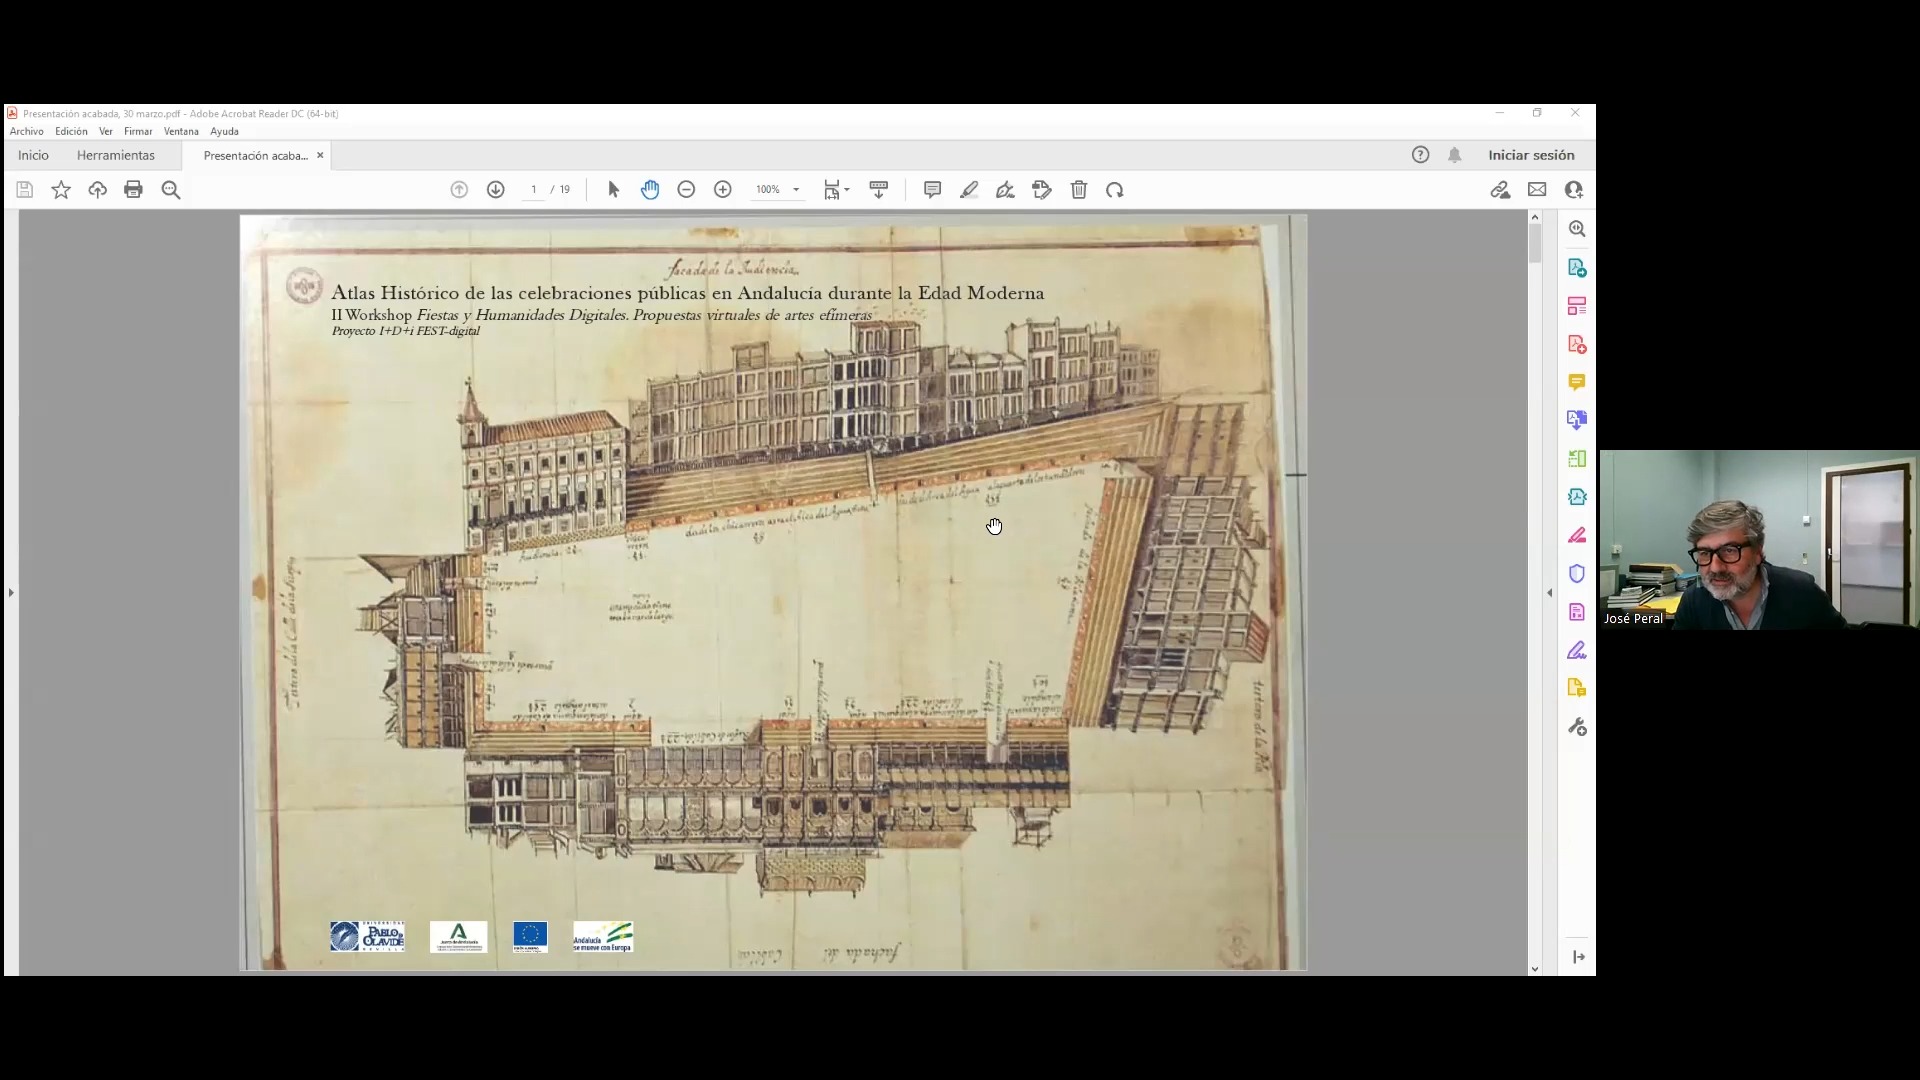Screen dimensions: 1920x1080
Task: Open the Create PDF tool in sidebar
Action: (1577, 345)
